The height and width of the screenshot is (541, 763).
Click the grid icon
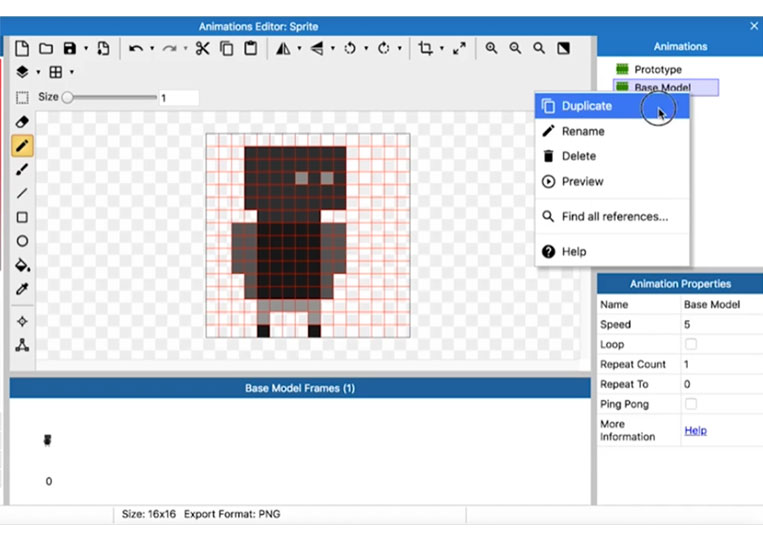[x=56, y=72]
